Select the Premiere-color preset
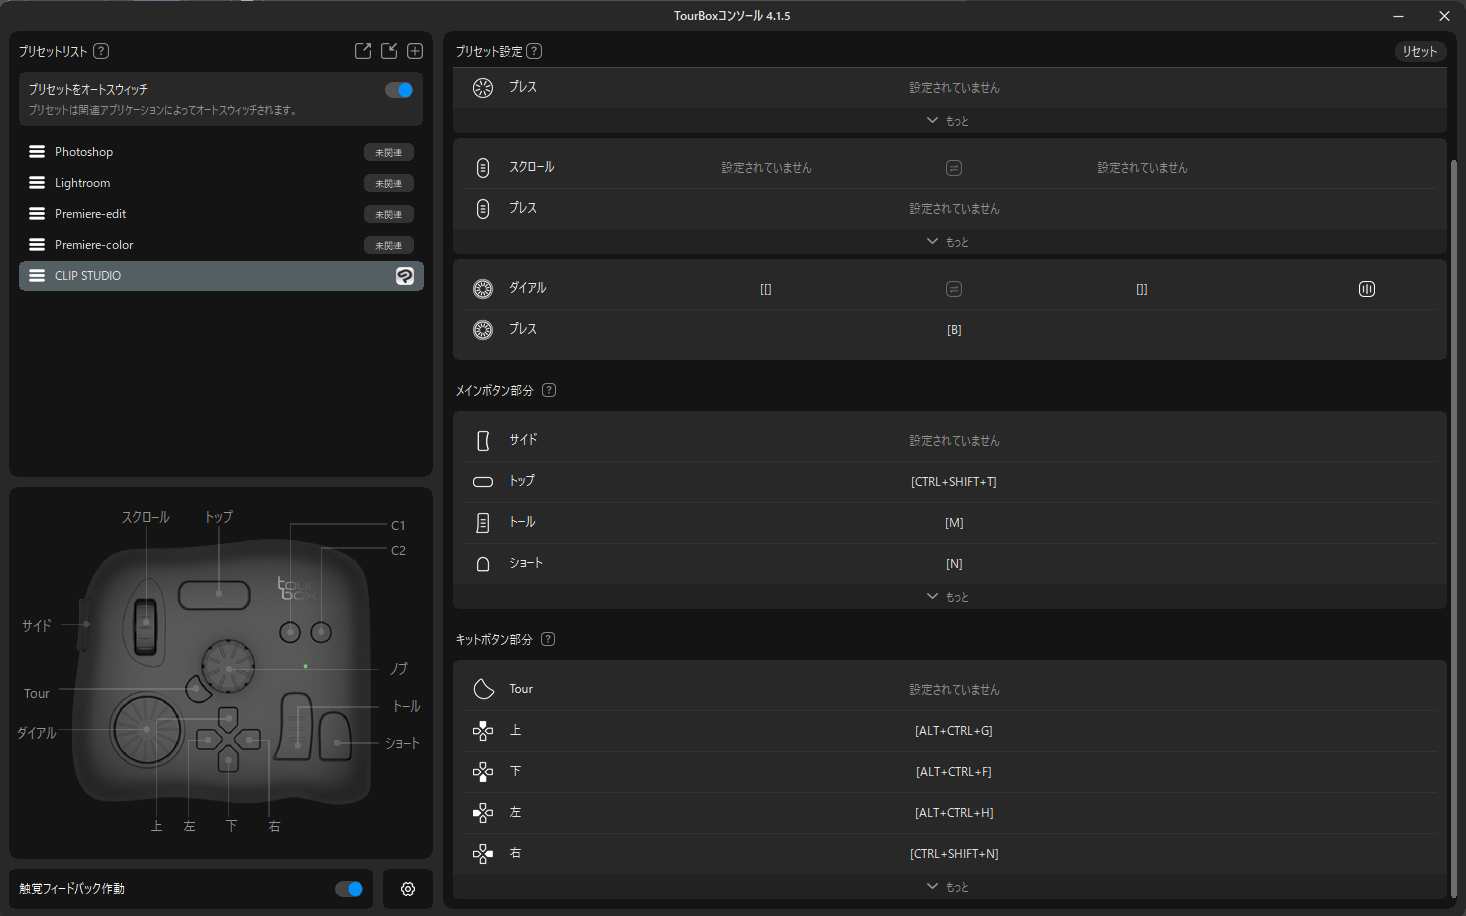 pyautogui.click(x=221, y=245)
